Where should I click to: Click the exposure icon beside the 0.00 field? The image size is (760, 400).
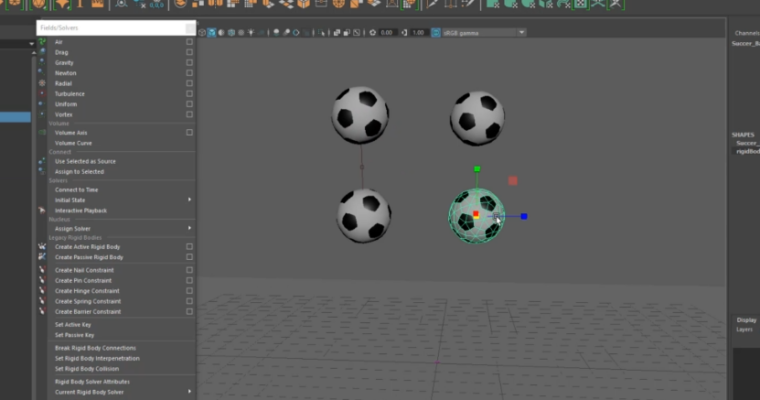point(373,32)
